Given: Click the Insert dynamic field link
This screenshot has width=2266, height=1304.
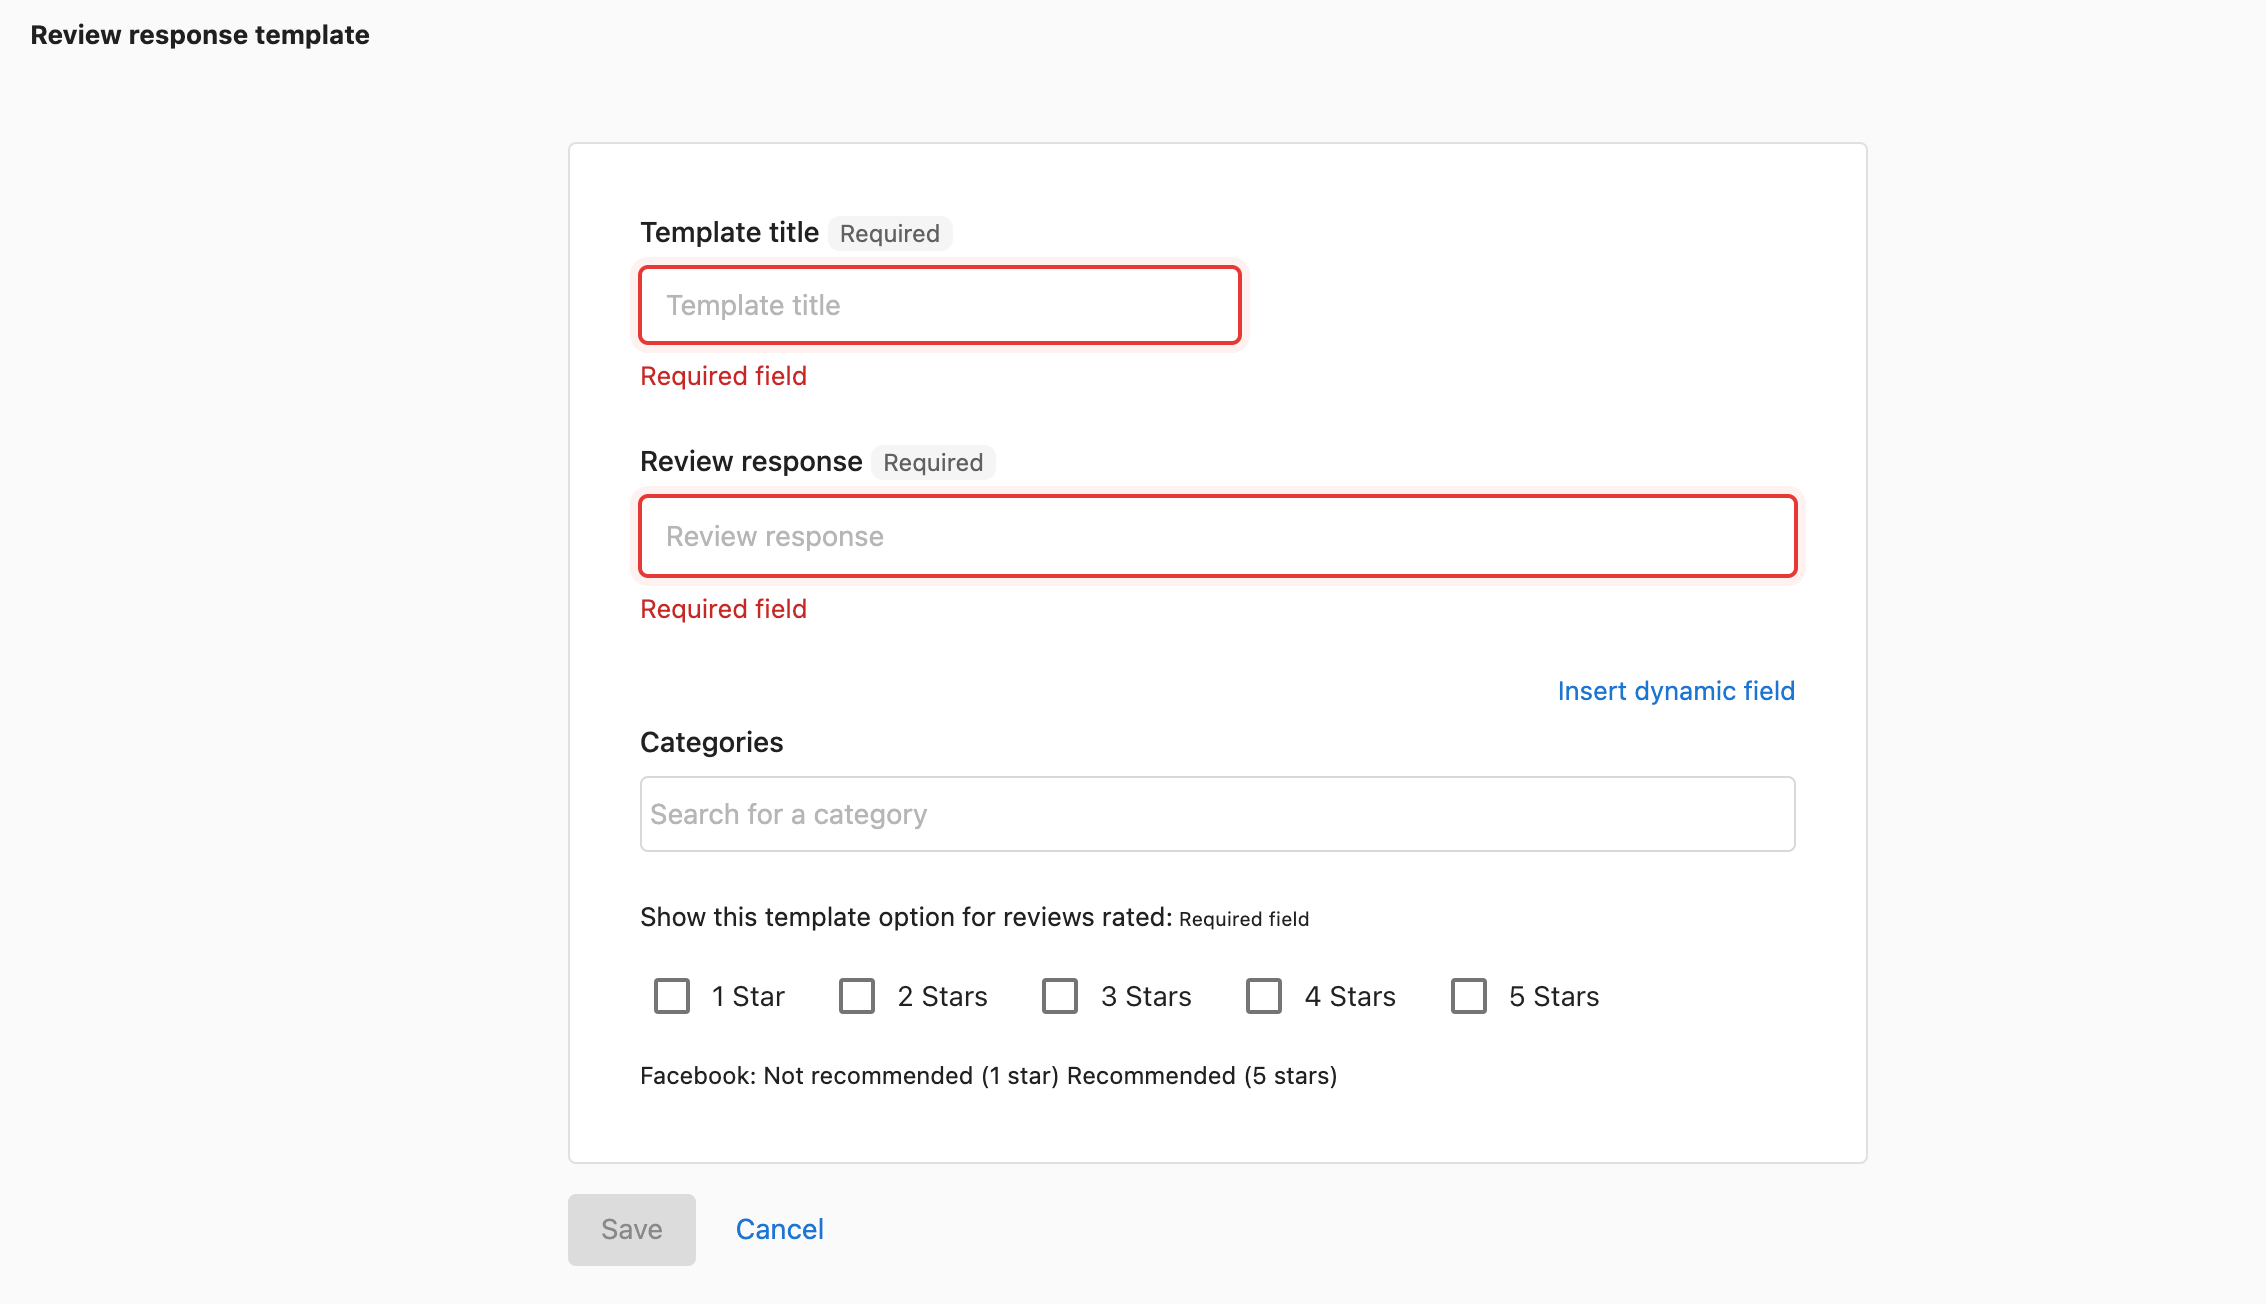Looking at the screenshot, I should [x=1676, y=691].
